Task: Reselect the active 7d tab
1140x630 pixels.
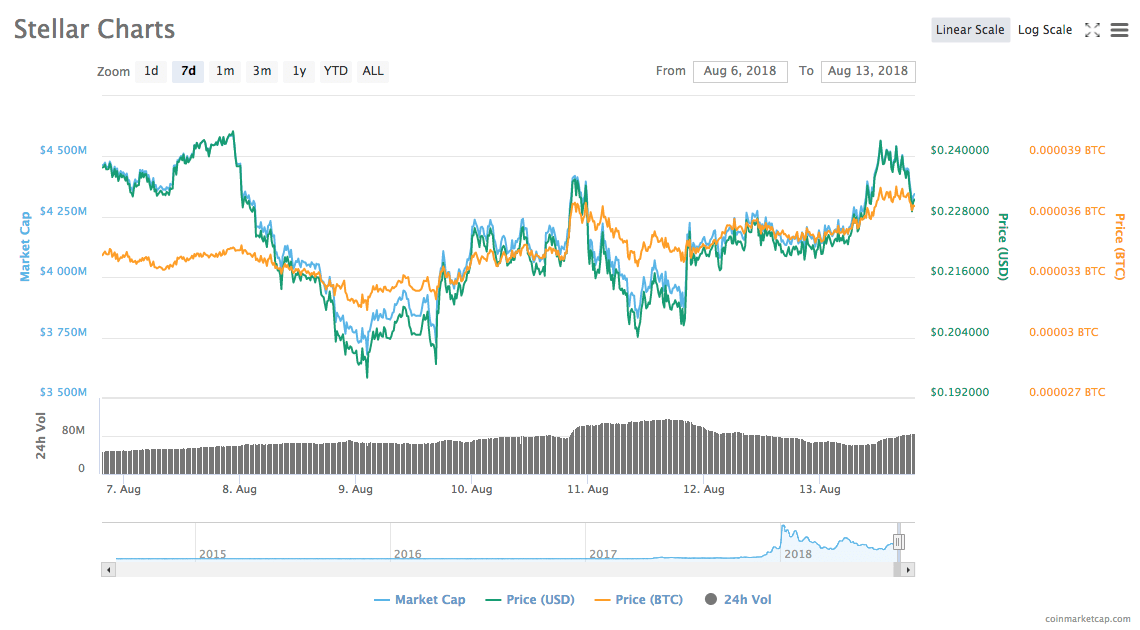Action: [187, 71]
